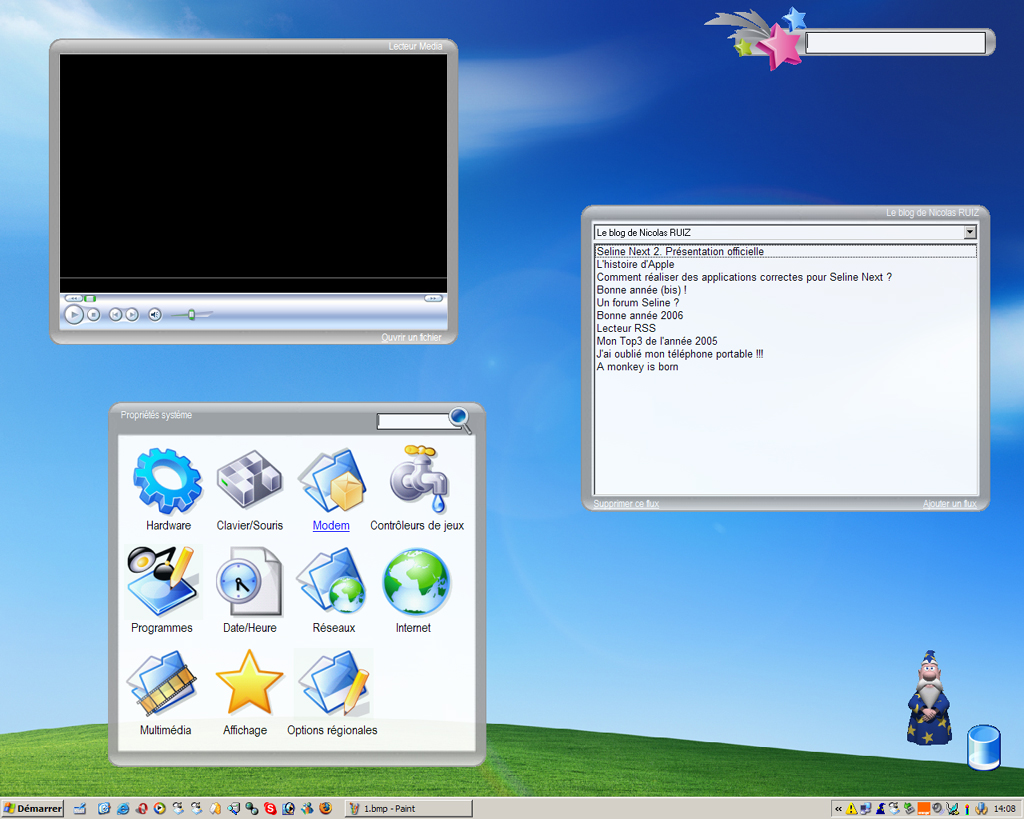1024x819 pixels.
Task: Launch Internet Explorer from quick launch
Action: point(123,809)
